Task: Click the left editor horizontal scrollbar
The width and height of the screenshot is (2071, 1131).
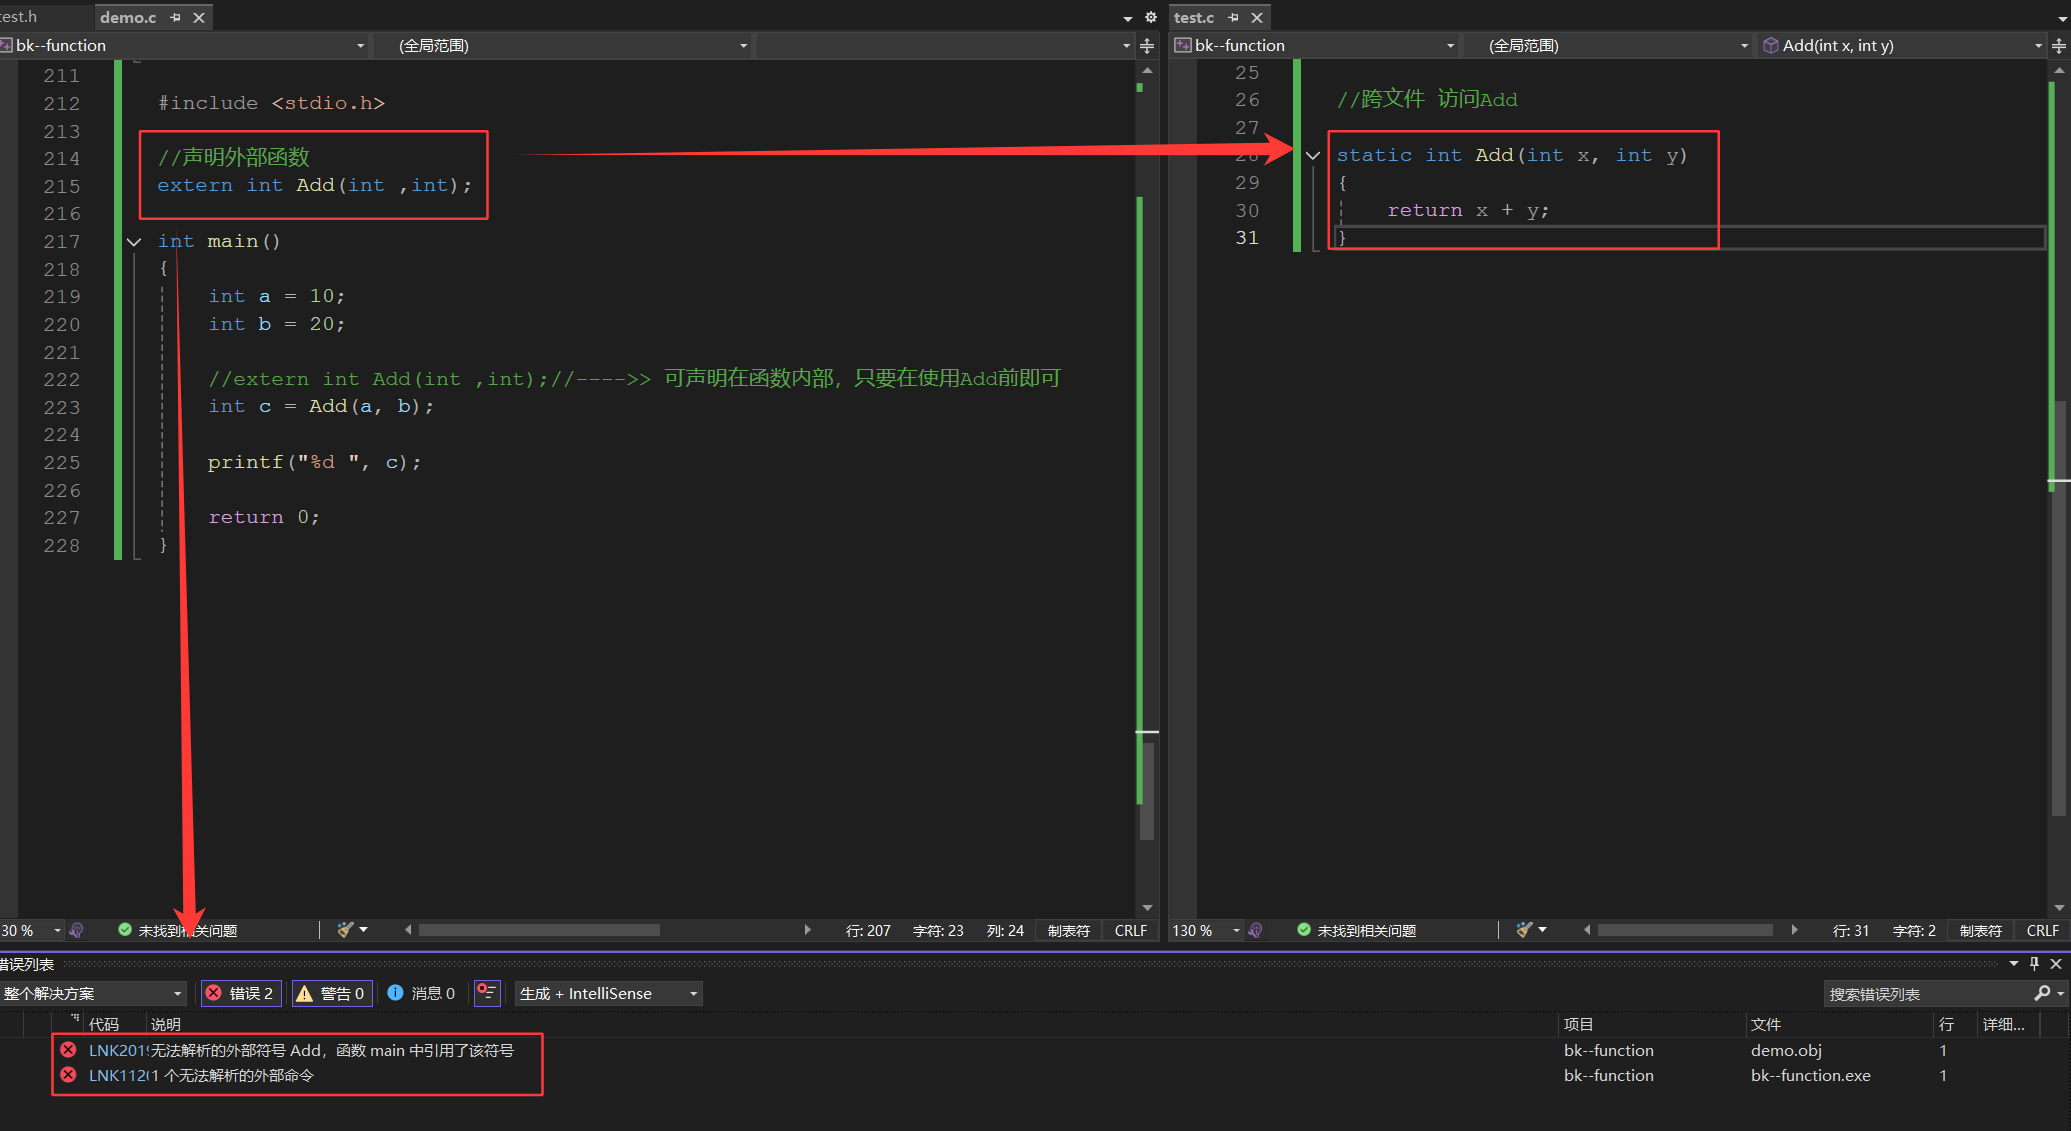Action: click(x=539, y=930)
